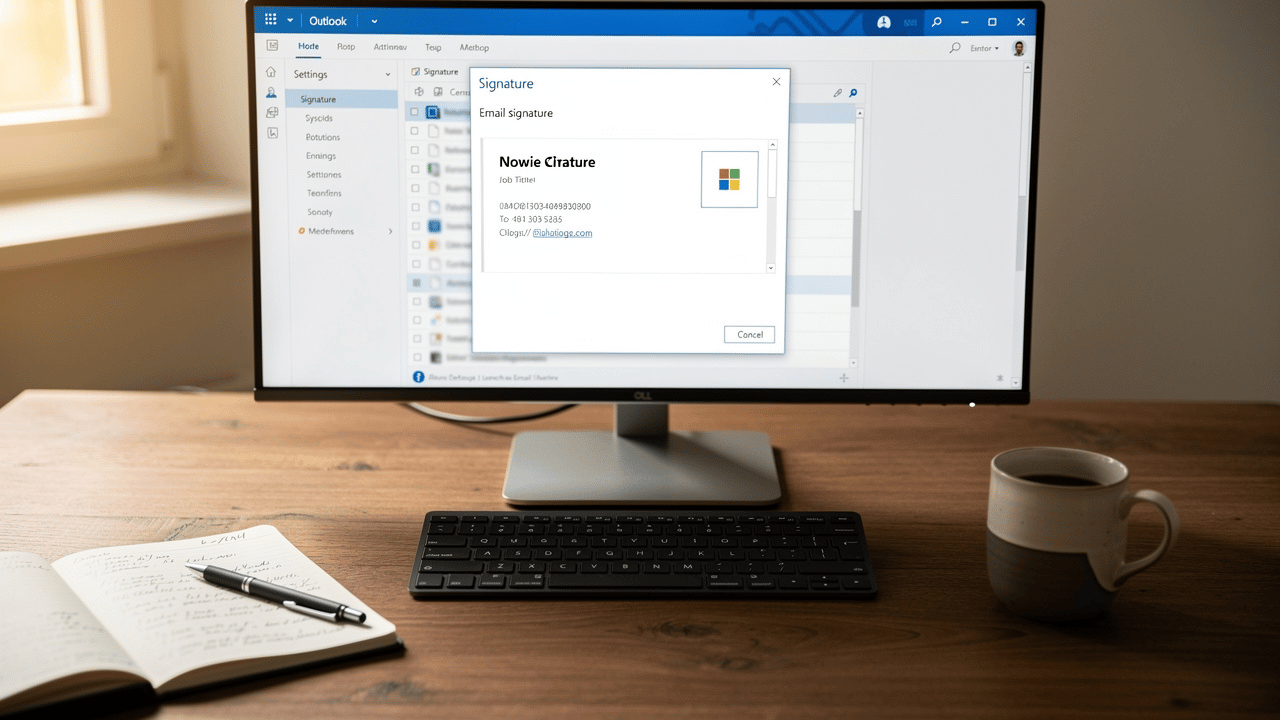Screen dimensions: 1280x720
Task: Click the signature box scroll-down arrow
Action: [x=771, y=268]
